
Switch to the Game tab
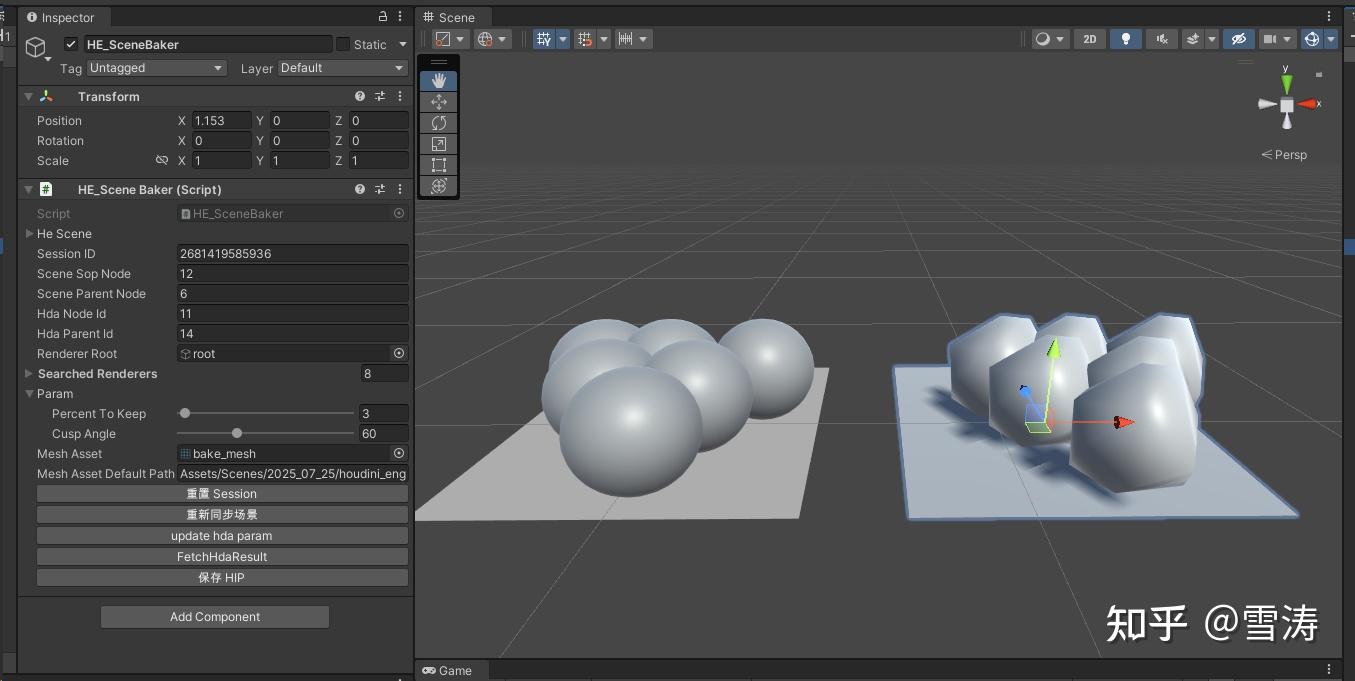tap(450, 670)
